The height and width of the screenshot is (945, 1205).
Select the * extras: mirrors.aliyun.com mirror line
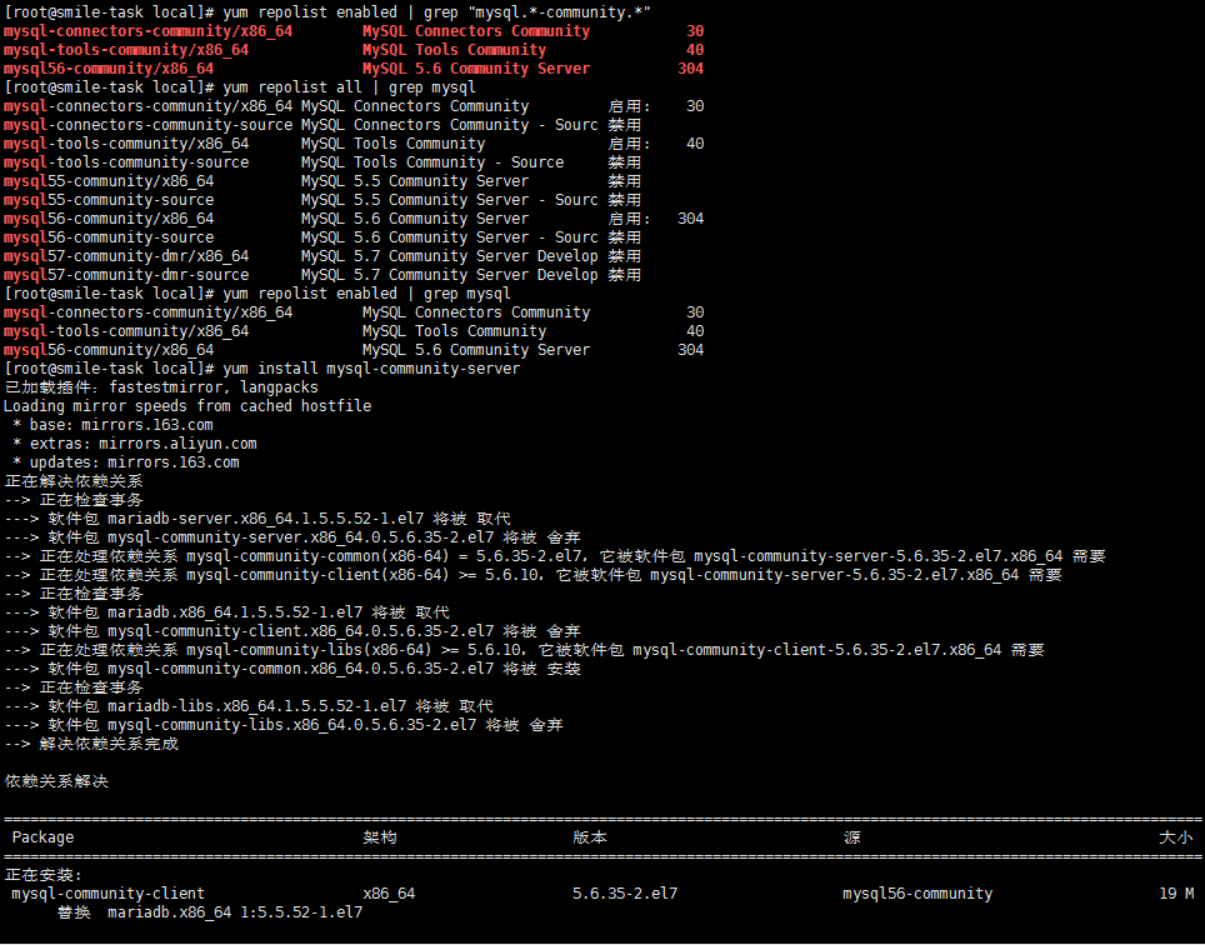(x=134, y=443)
